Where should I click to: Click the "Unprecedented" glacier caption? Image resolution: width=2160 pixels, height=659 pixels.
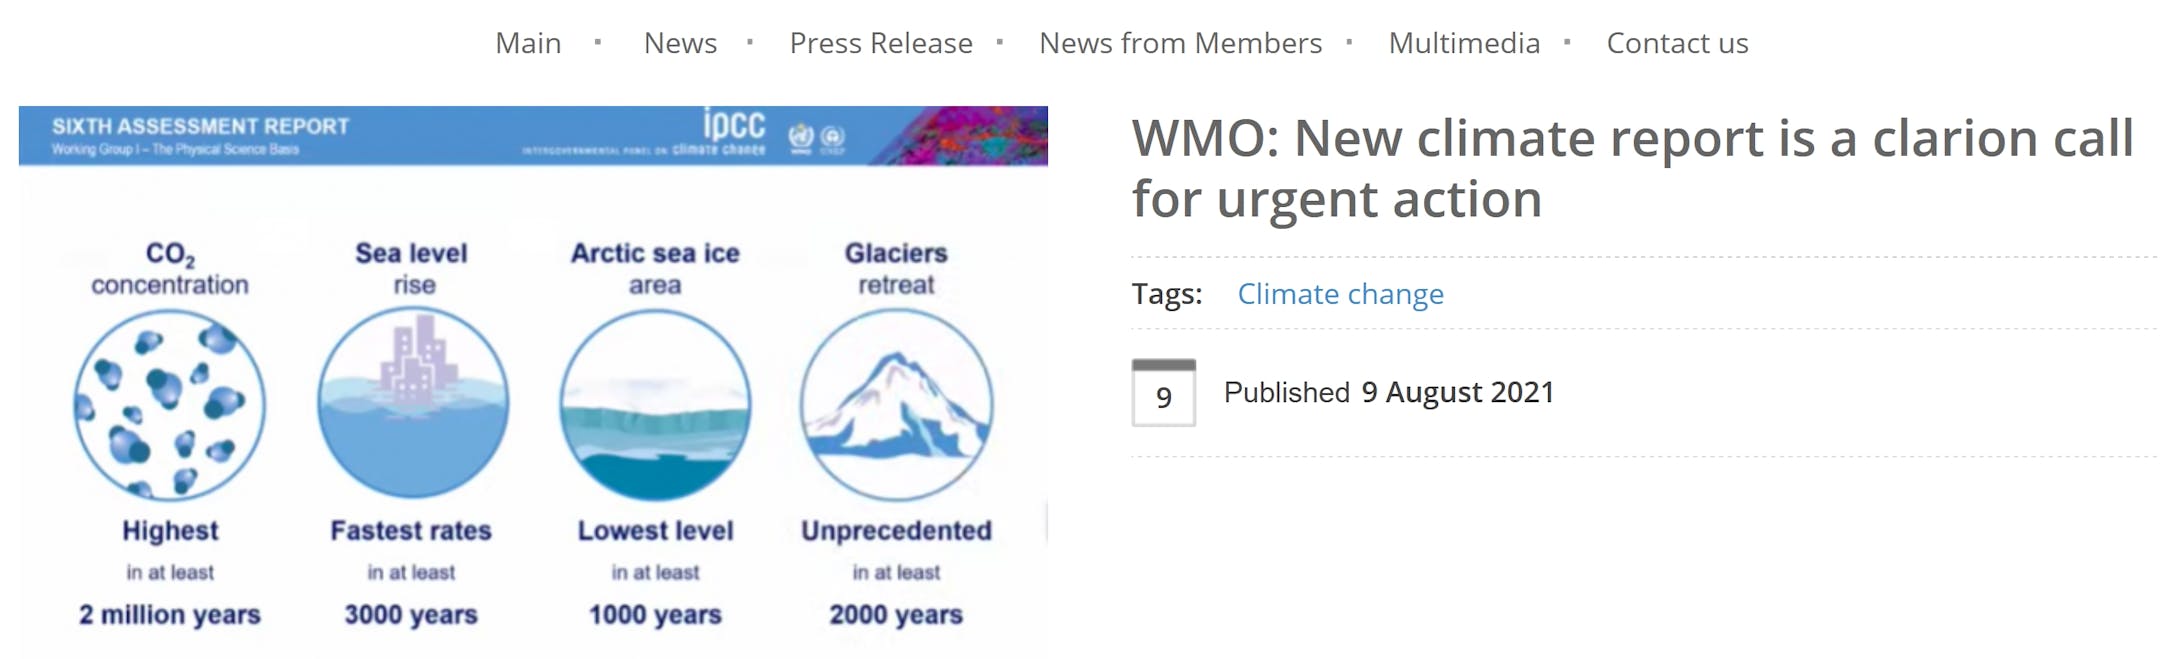[896, 530]
